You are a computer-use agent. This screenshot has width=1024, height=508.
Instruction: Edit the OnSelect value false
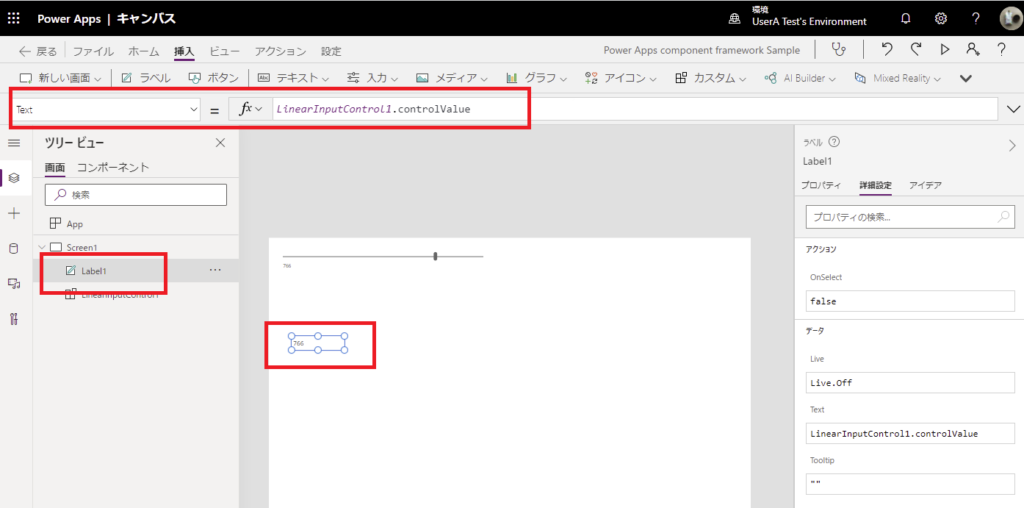(x=910, y=302)
